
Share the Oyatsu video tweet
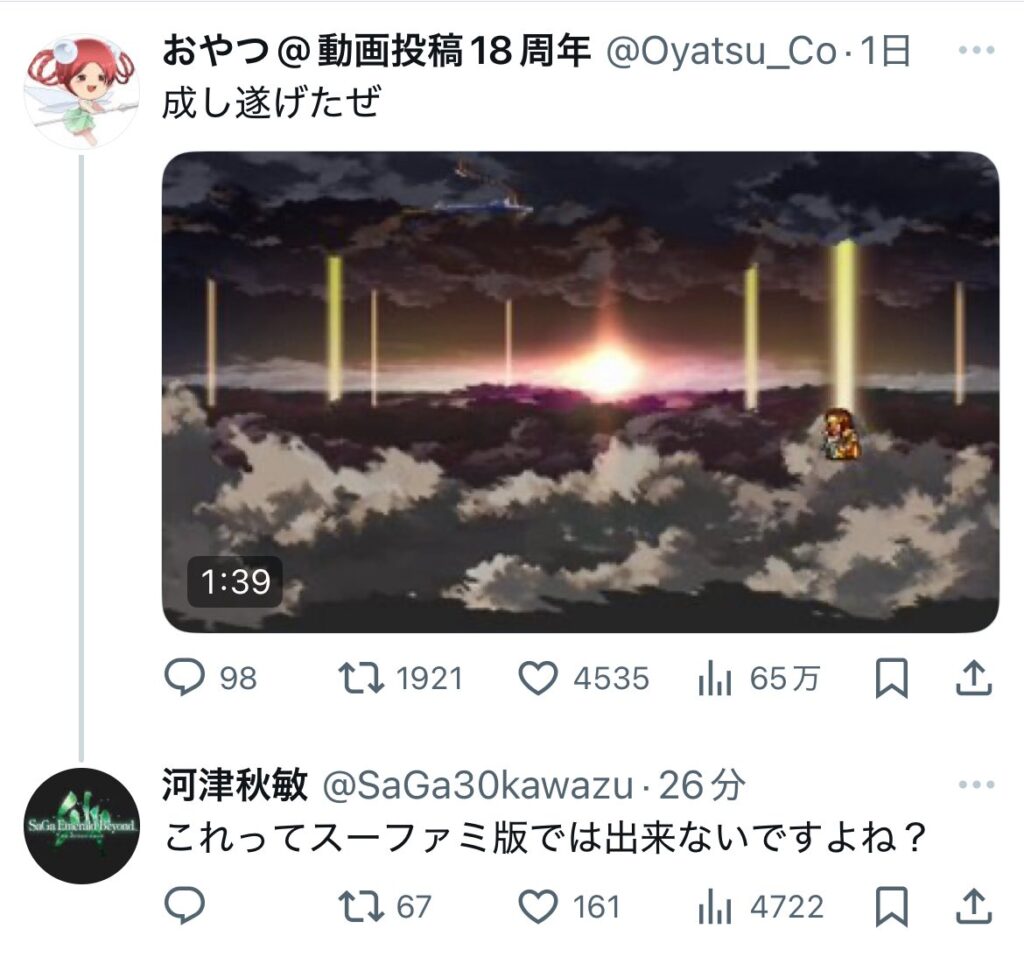(x=974, y=678)
